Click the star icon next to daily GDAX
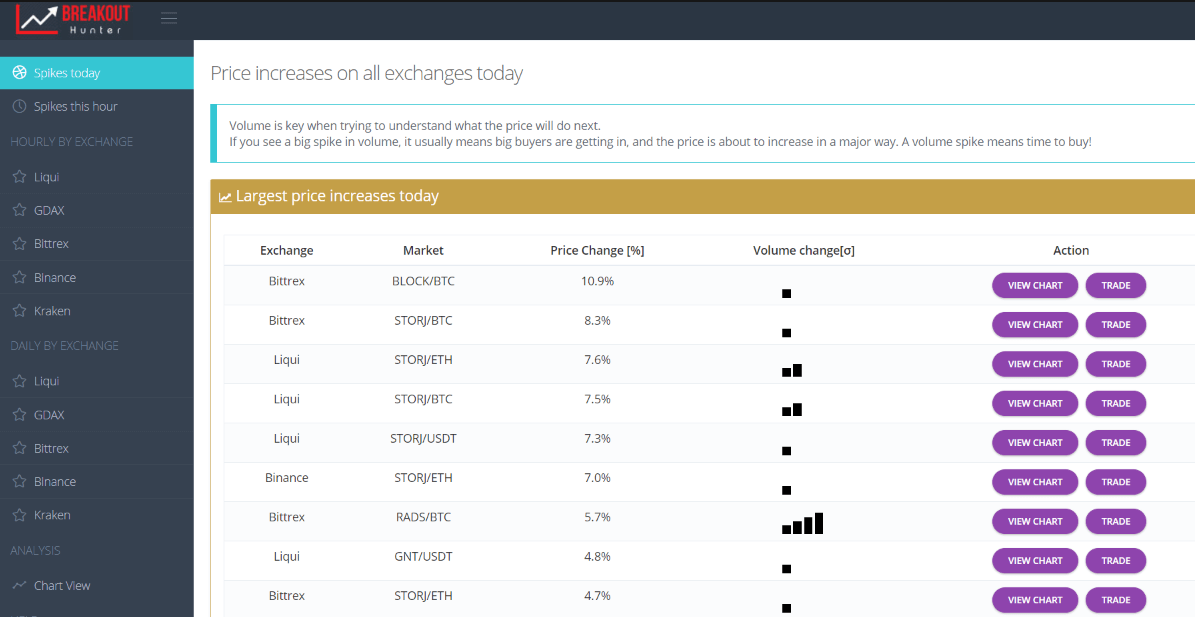The height and width of the screenshot is (617, 1195). pos(20,414)
